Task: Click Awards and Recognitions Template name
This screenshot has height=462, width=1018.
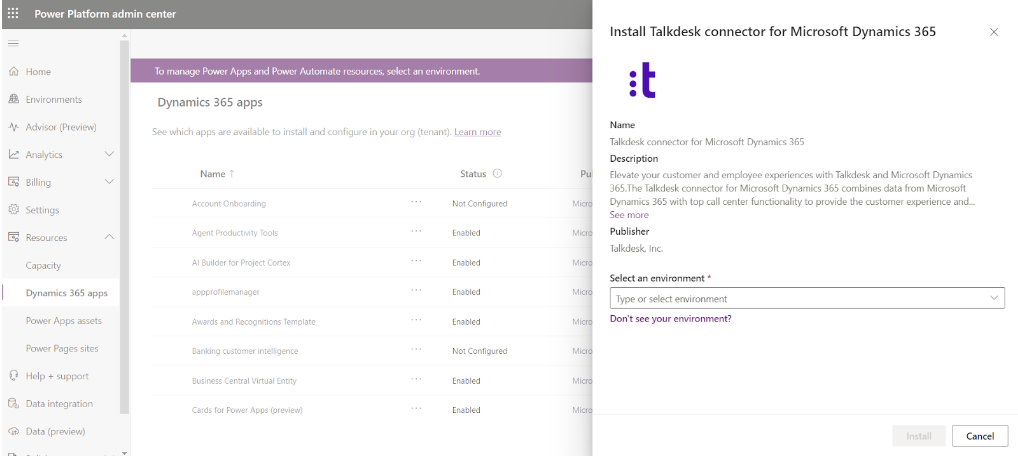Action: (253, 322)
